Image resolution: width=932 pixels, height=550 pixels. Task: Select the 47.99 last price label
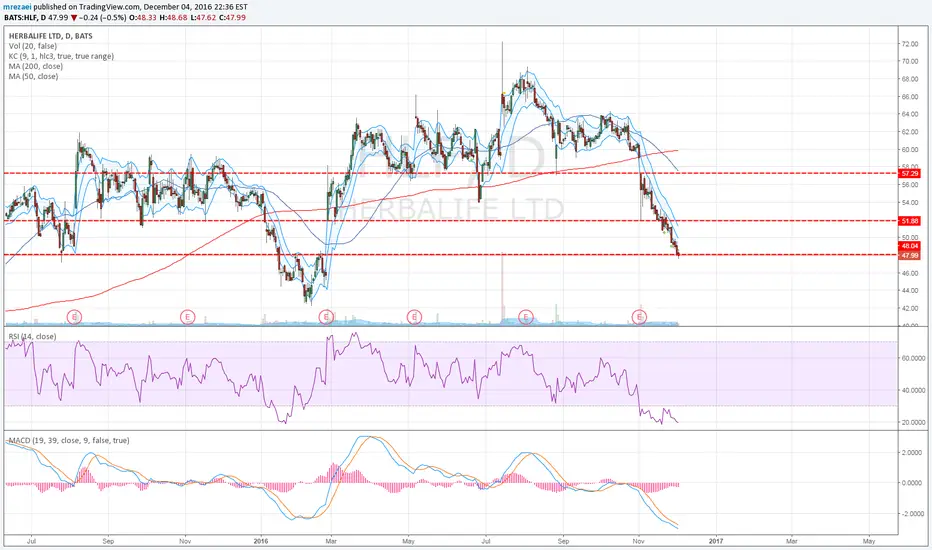(909, 256)
